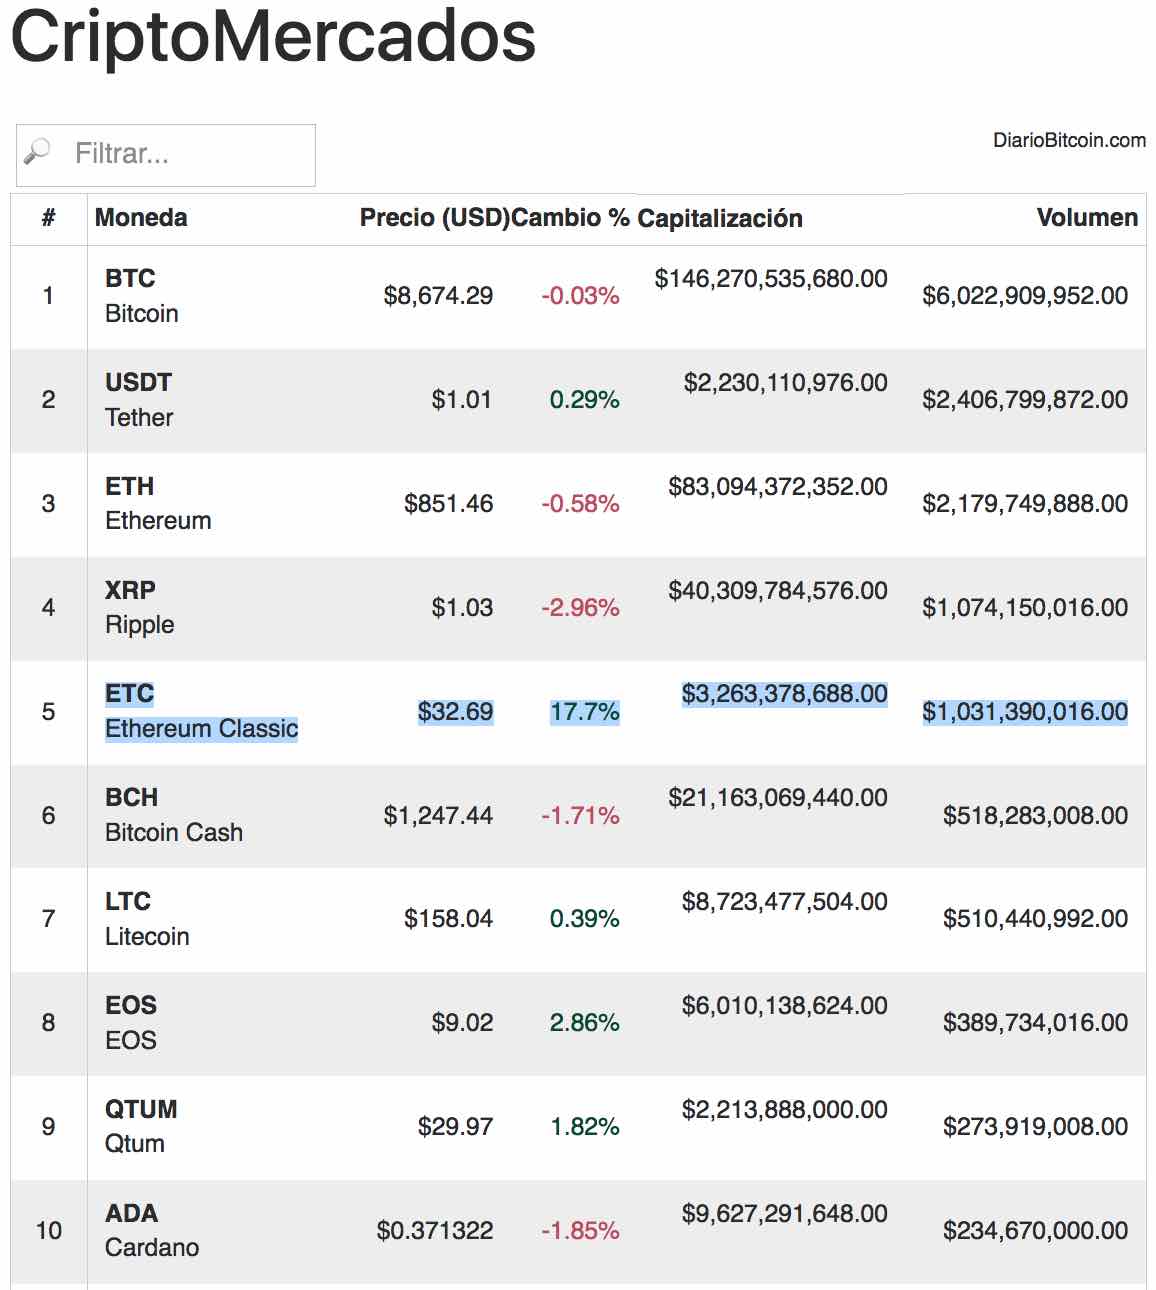Screen dimensions: 1156x1290
Task: Click Qtum price $29.97
Action: point(455,1127)
